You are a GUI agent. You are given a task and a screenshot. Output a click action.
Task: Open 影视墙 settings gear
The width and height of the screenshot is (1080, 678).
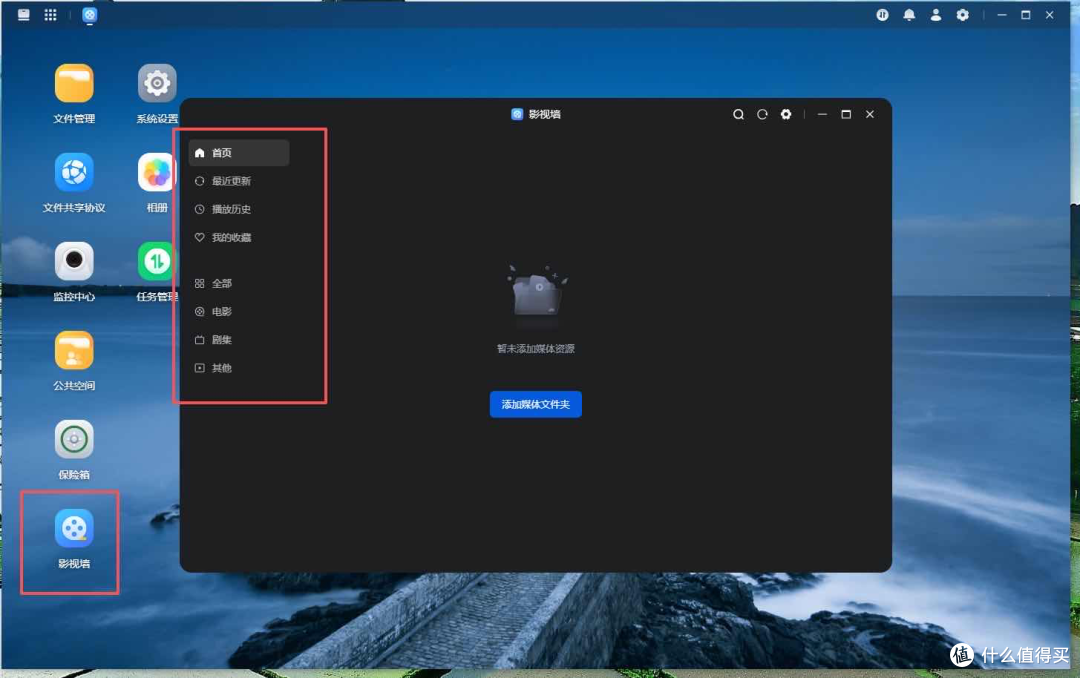pos(786,114)
